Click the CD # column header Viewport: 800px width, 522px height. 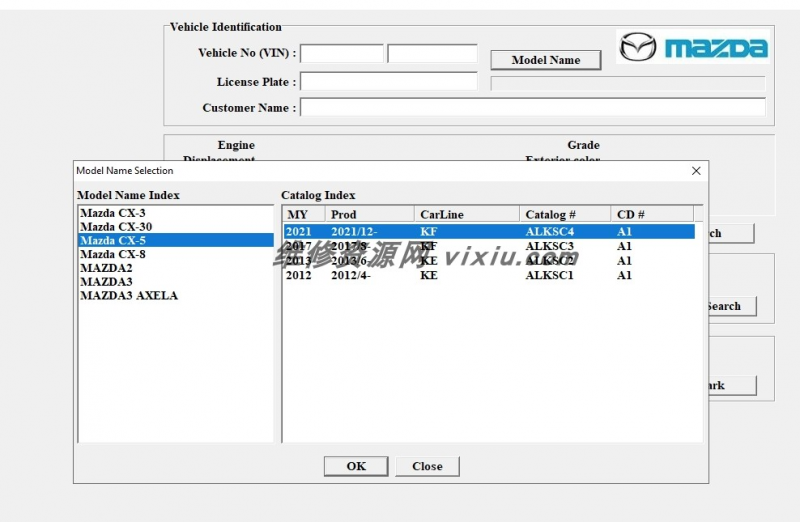point(652,214)
